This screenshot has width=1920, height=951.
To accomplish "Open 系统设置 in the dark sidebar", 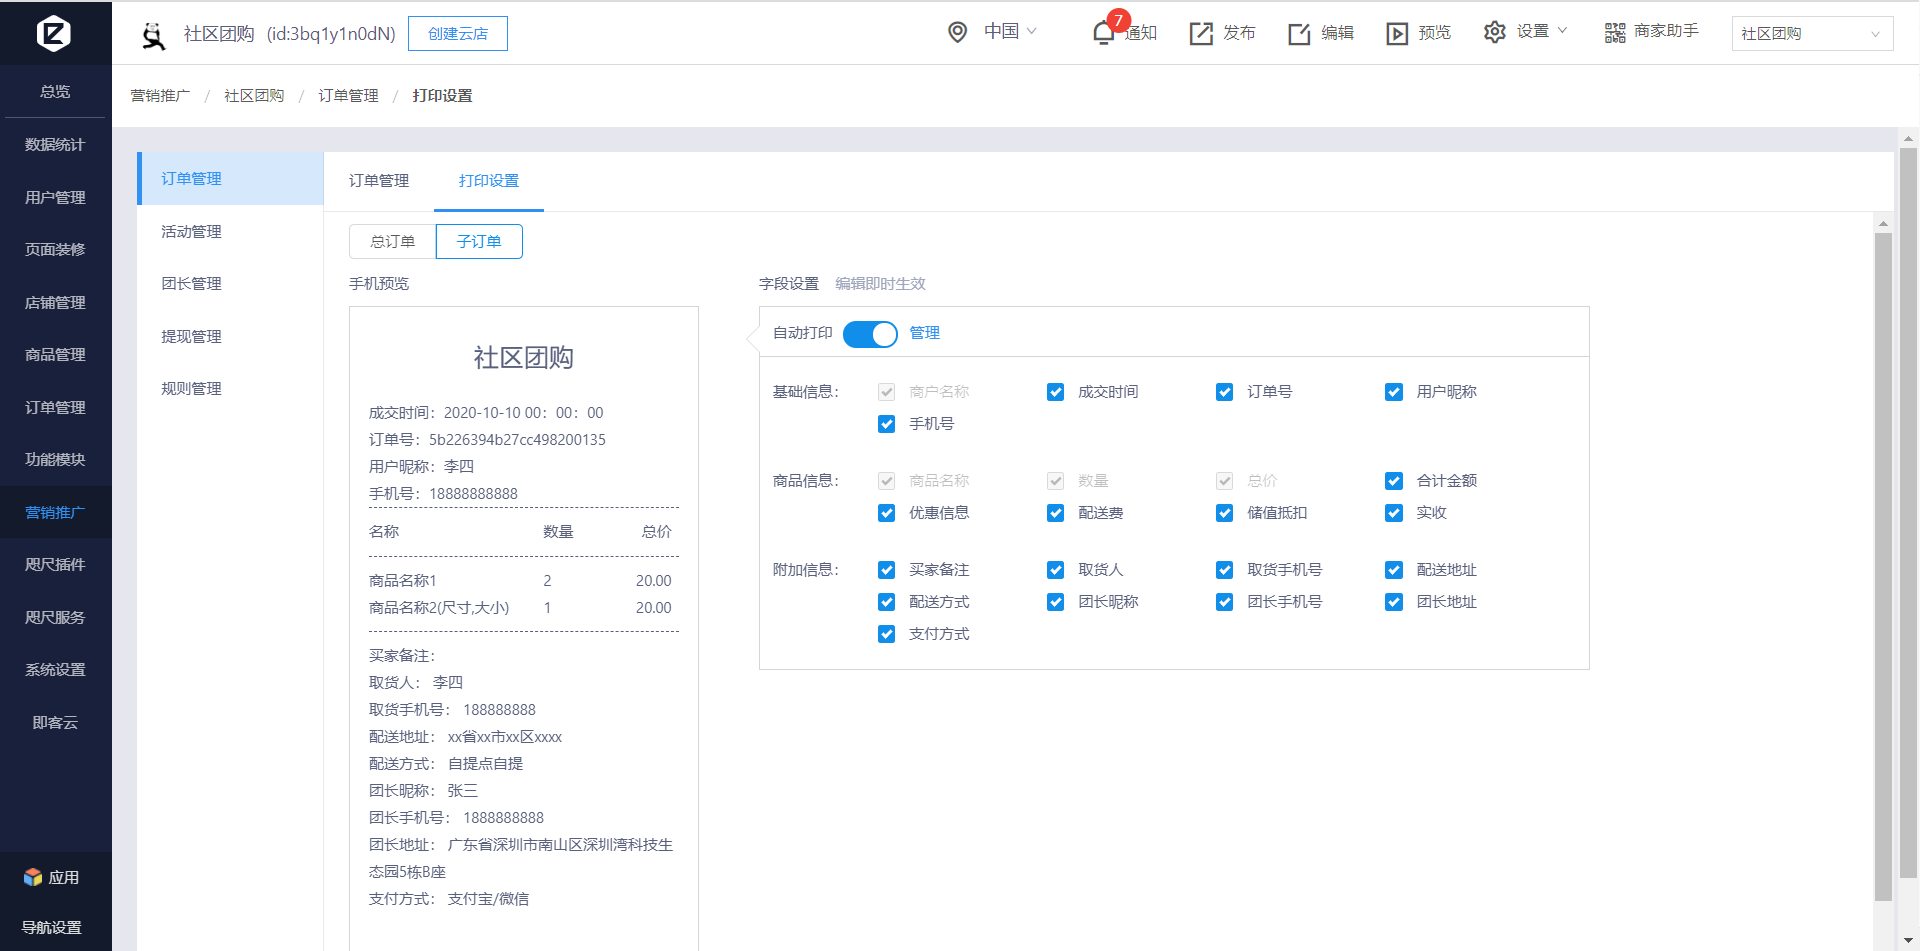I will tap(56, 670).
